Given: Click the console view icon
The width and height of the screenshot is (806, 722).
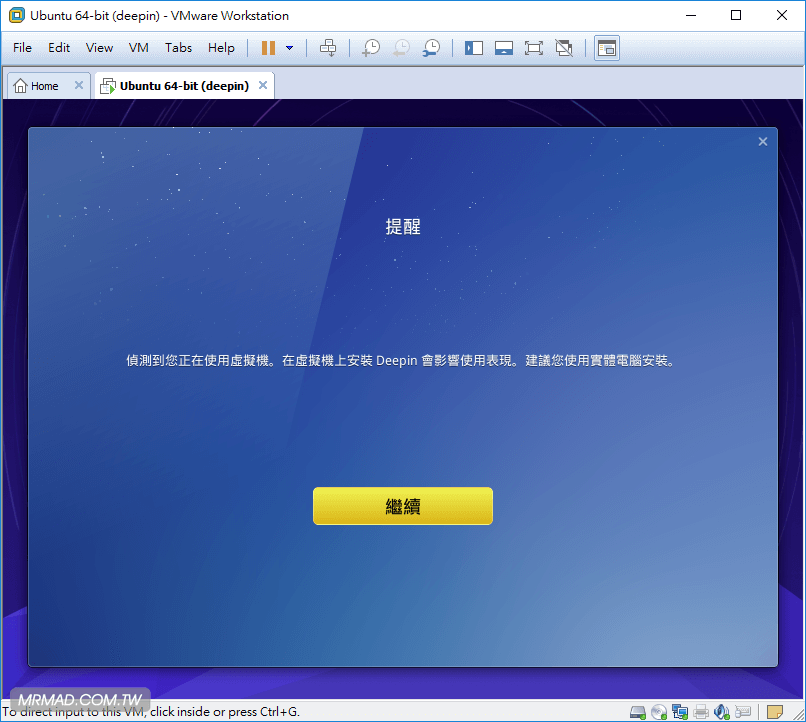Looking at the screenshot, I should [607, 48].
